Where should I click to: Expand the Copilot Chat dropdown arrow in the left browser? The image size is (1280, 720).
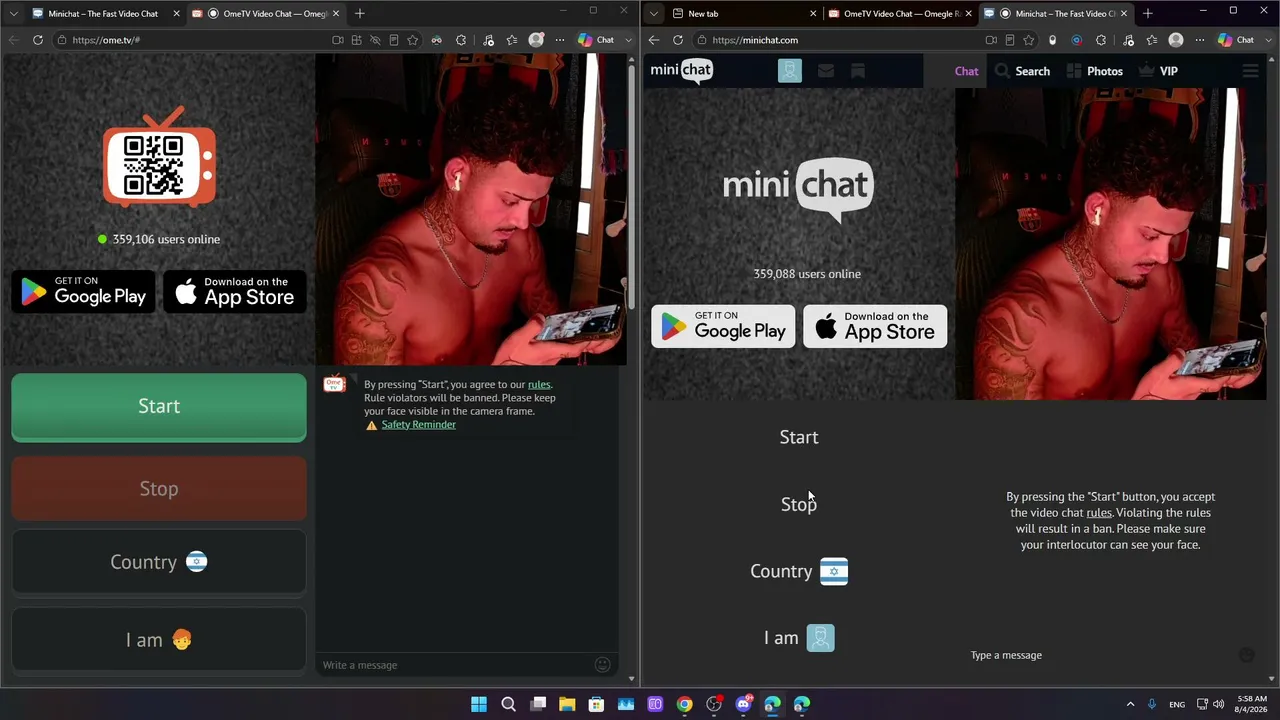point(628,40)
